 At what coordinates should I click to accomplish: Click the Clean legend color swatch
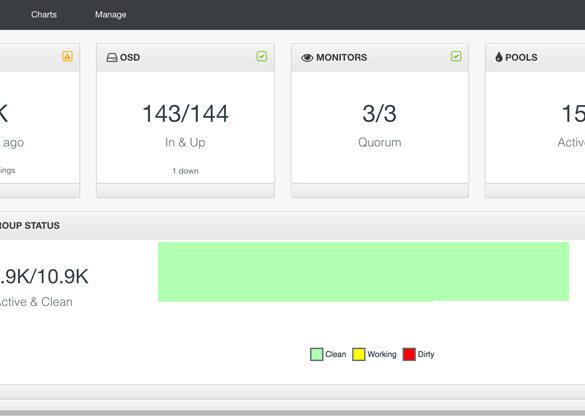click(316, 354)
